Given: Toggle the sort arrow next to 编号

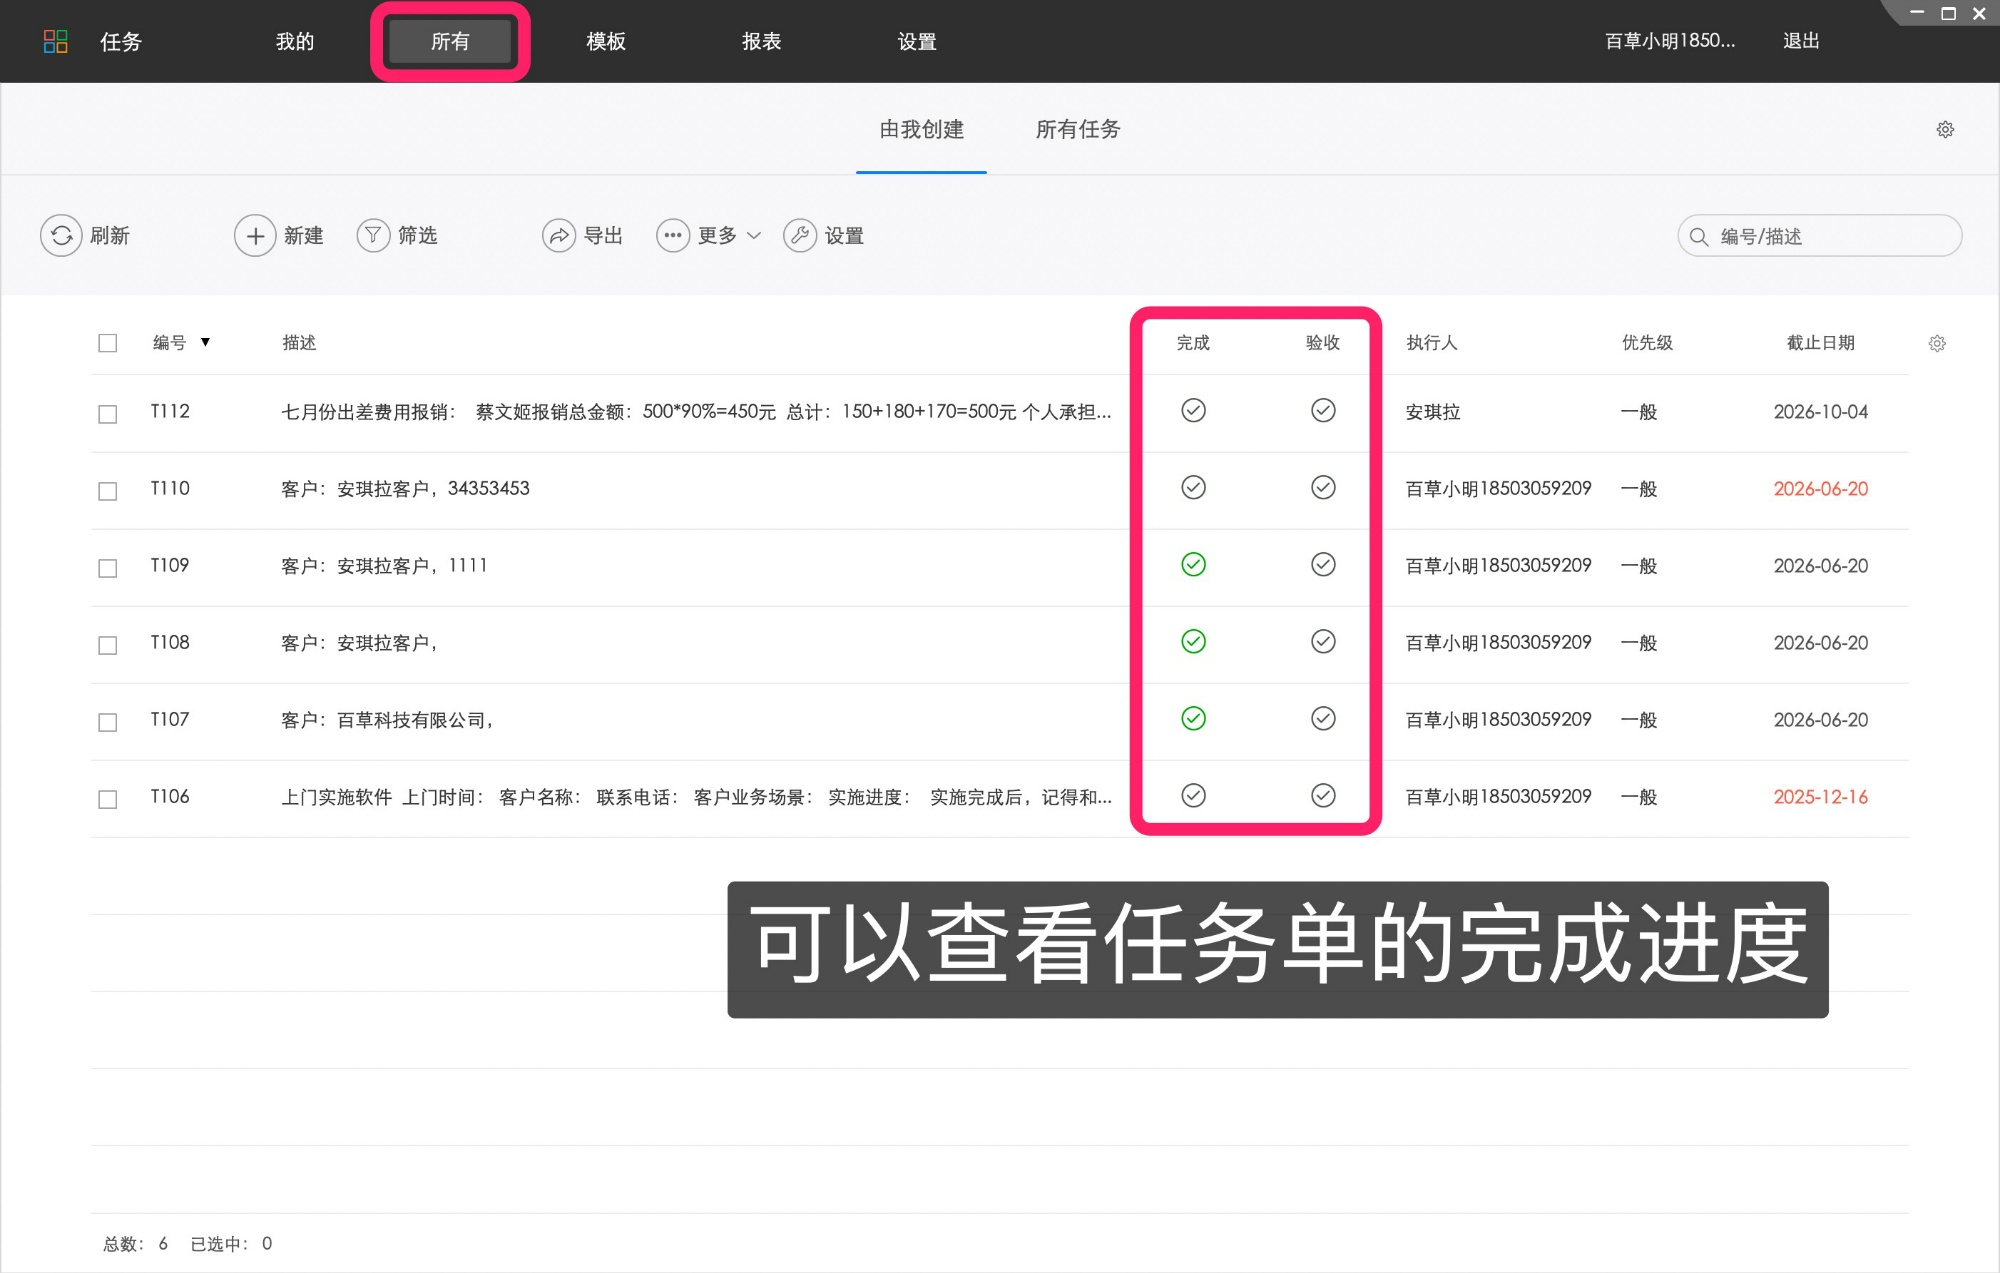Looking at the screenshot, I should (x=205, y=342).
